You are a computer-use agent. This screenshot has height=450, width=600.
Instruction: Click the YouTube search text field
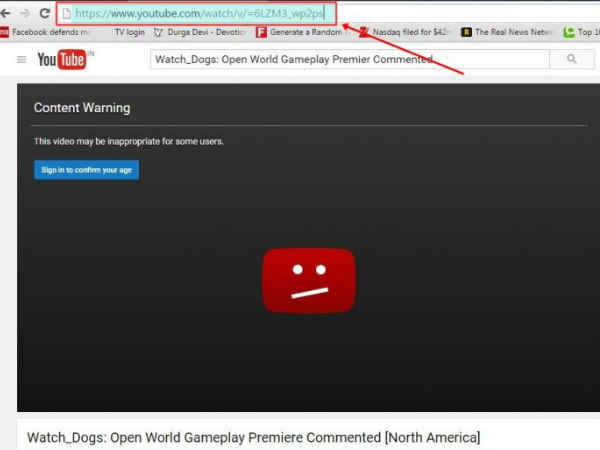[x=350, y=59]
